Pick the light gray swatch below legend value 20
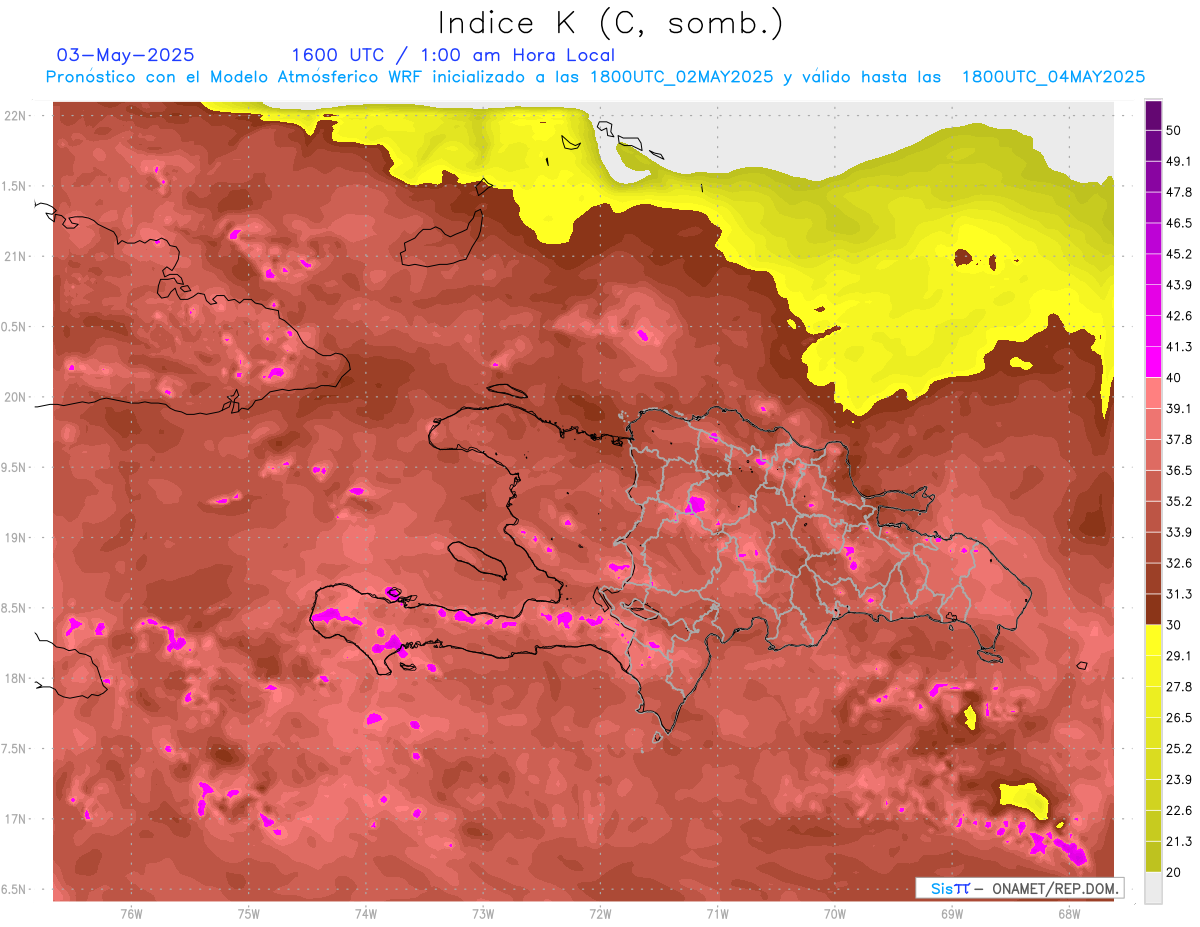This screenshot has width=1200, height=927. [x=1153, y=888]
